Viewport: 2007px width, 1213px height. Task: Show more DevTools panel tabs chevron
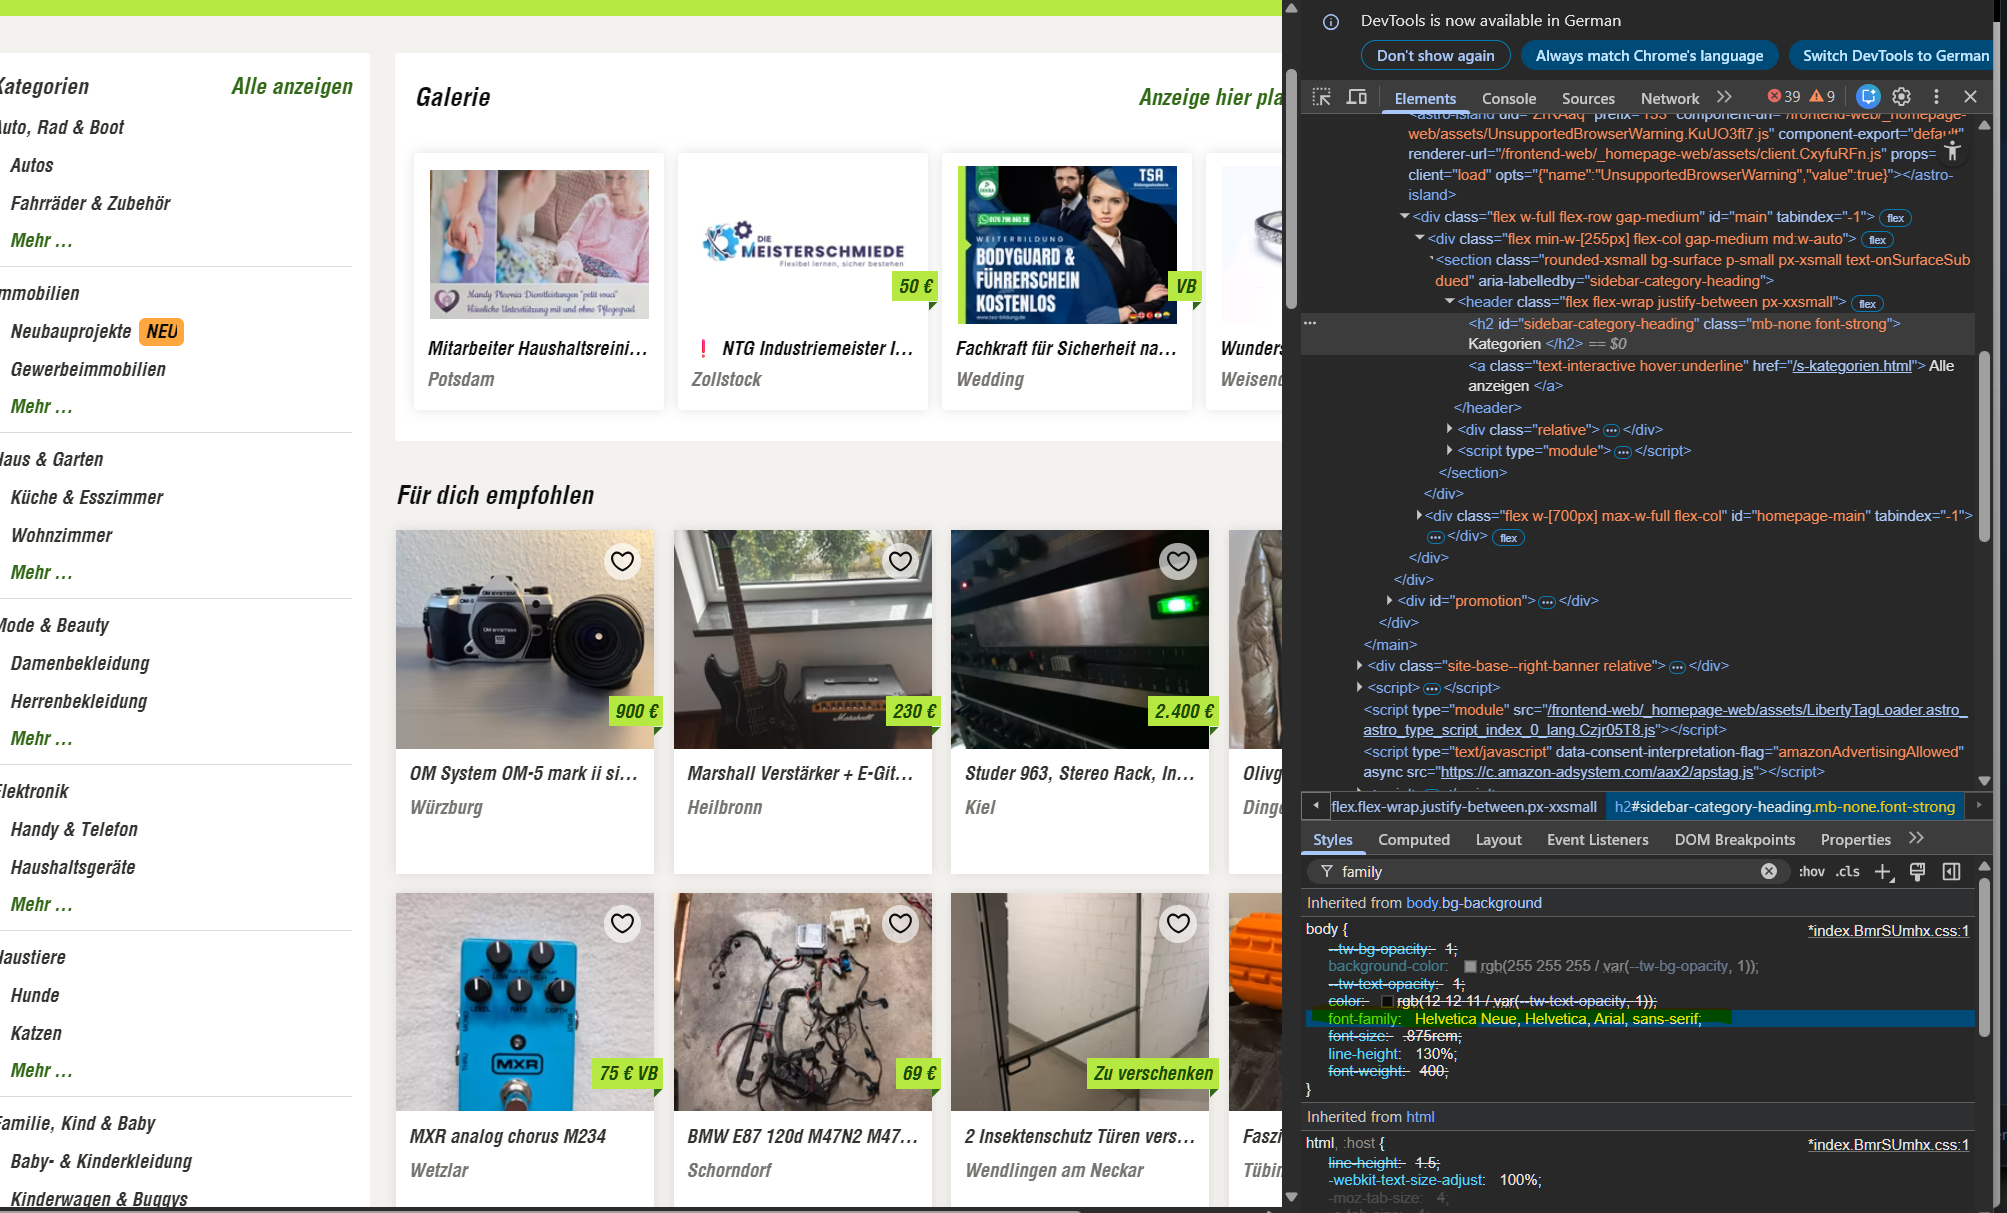coord(1724,97)
